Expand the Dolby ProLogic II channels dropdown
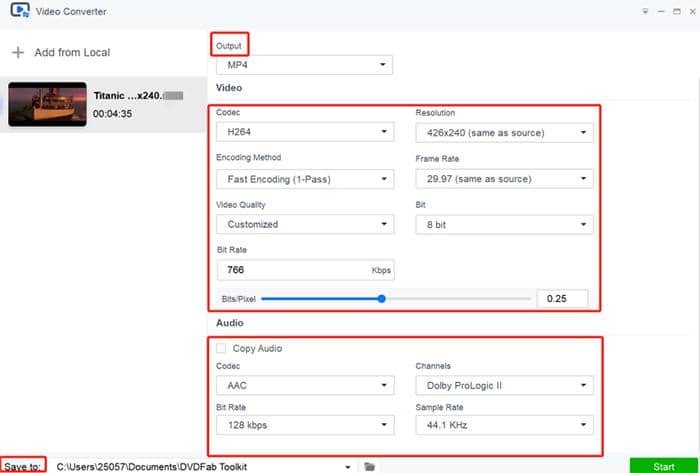This screenshot has height=473, width=700. tap(504, 386)
